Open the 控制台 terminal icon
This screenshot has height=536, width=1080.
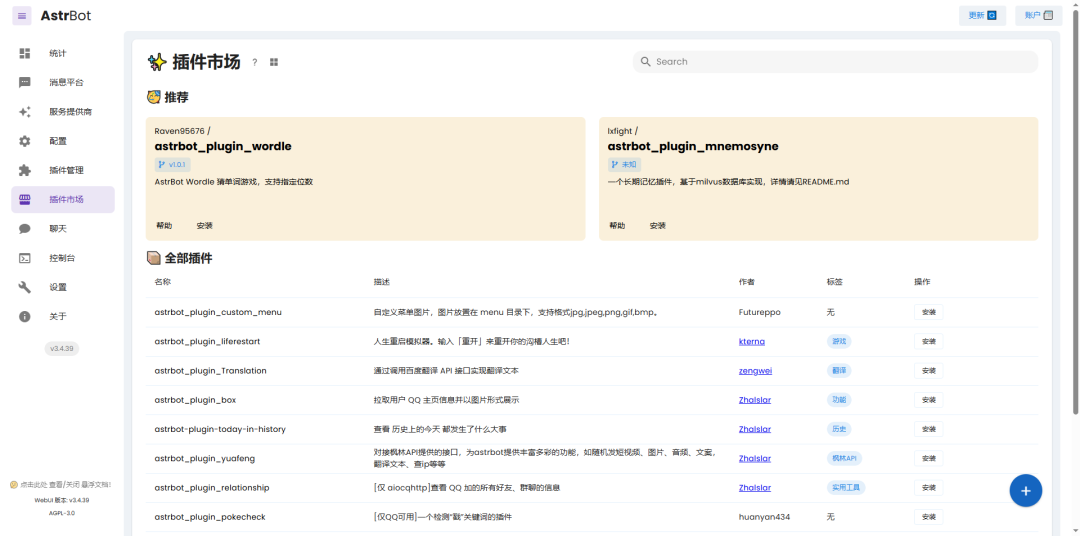[25, 258]
